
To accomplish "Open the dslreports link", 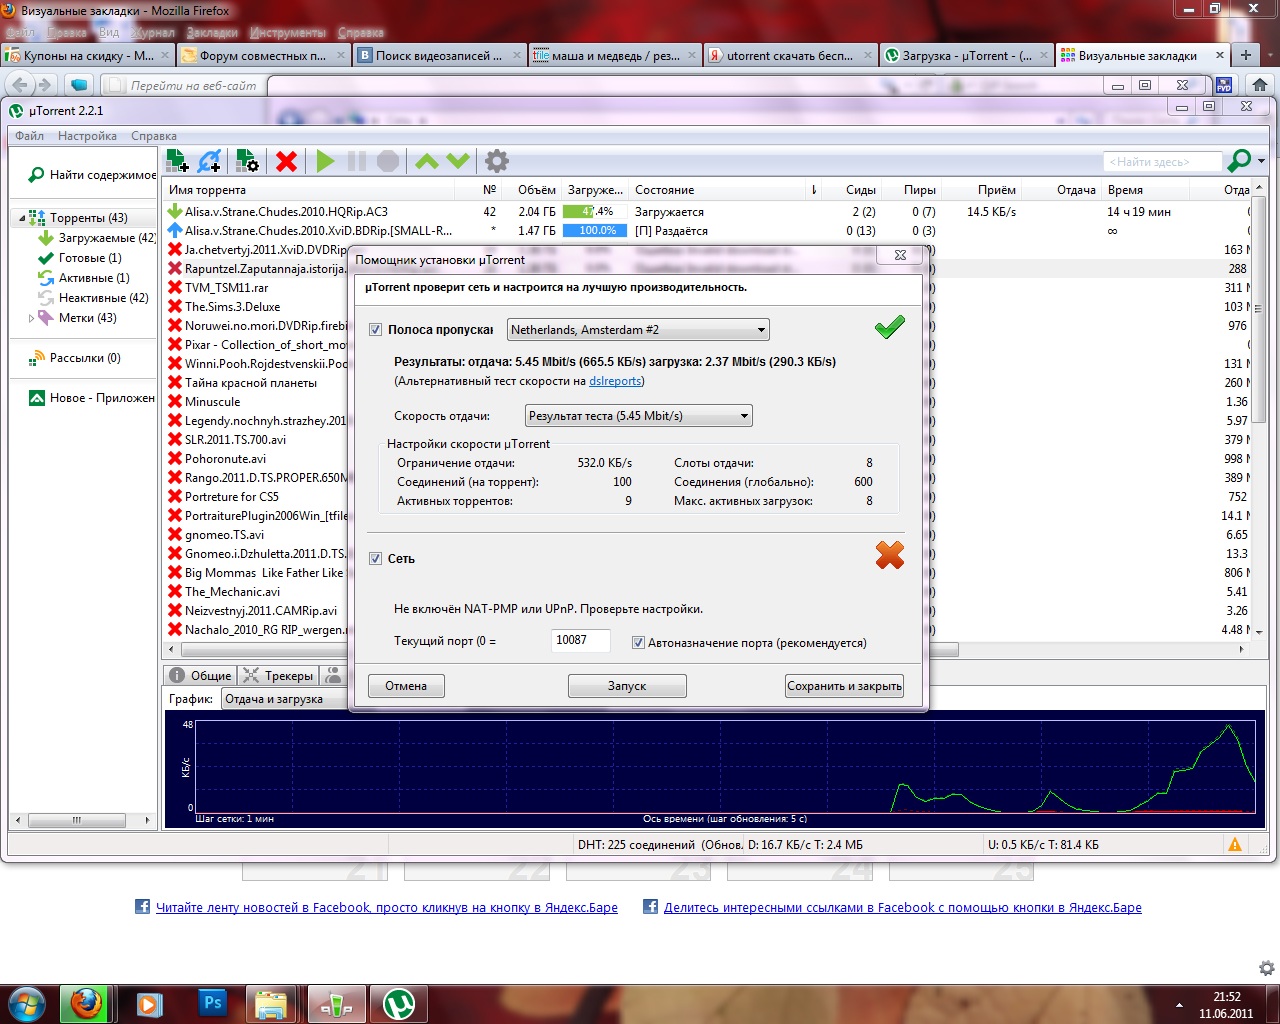I will click(615, 381).
